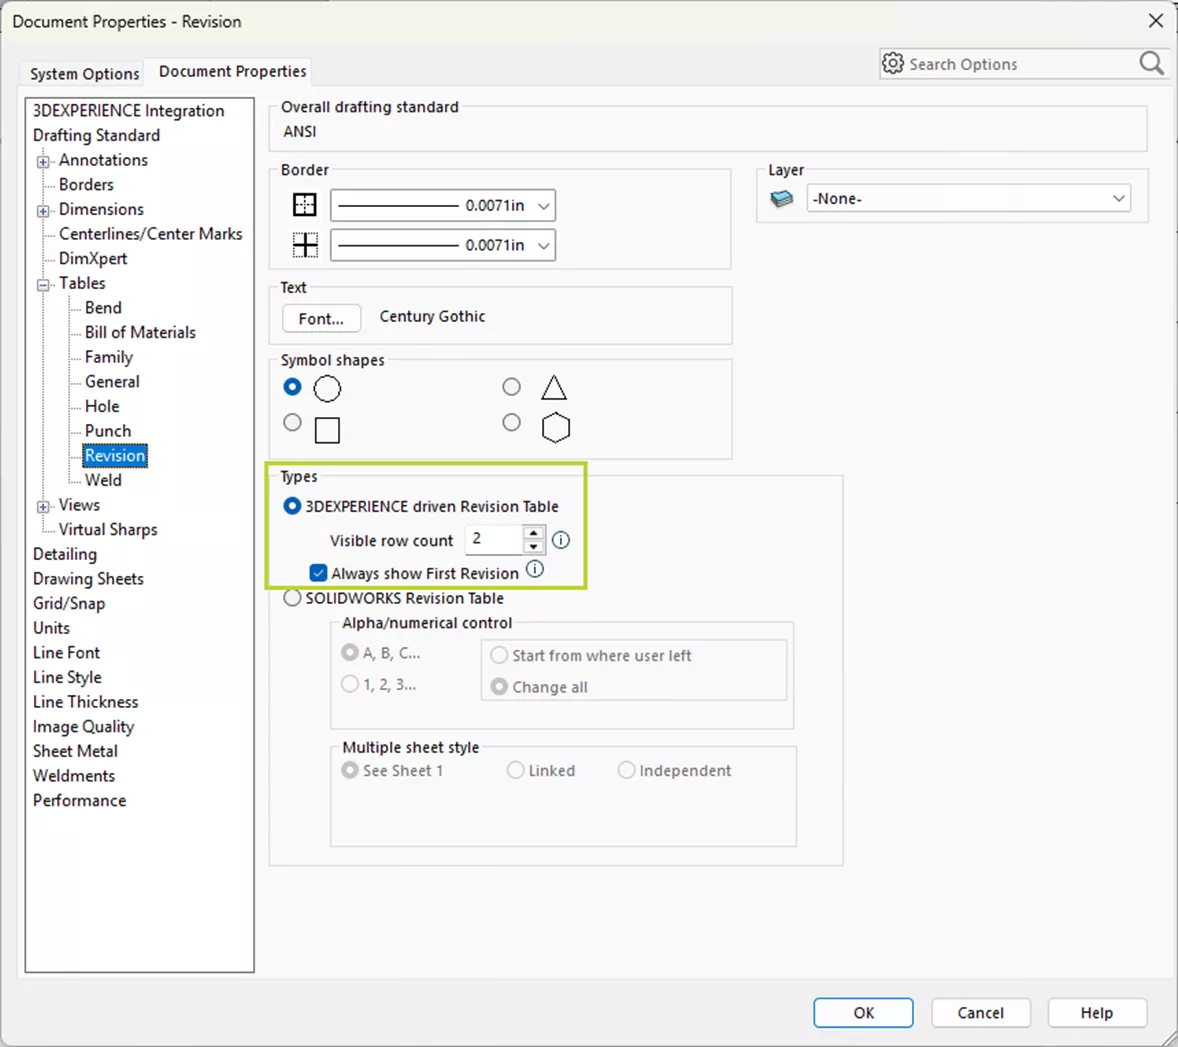Click the layer stack icon

pos(782,199)
